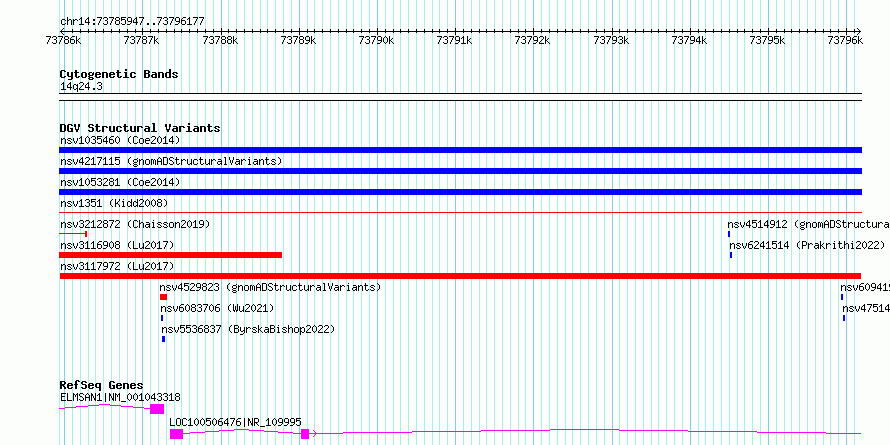Select the DGV Structural Variants track title
Image resolution: width=890 pixels, height=445 pixels.
coord(140,128)
